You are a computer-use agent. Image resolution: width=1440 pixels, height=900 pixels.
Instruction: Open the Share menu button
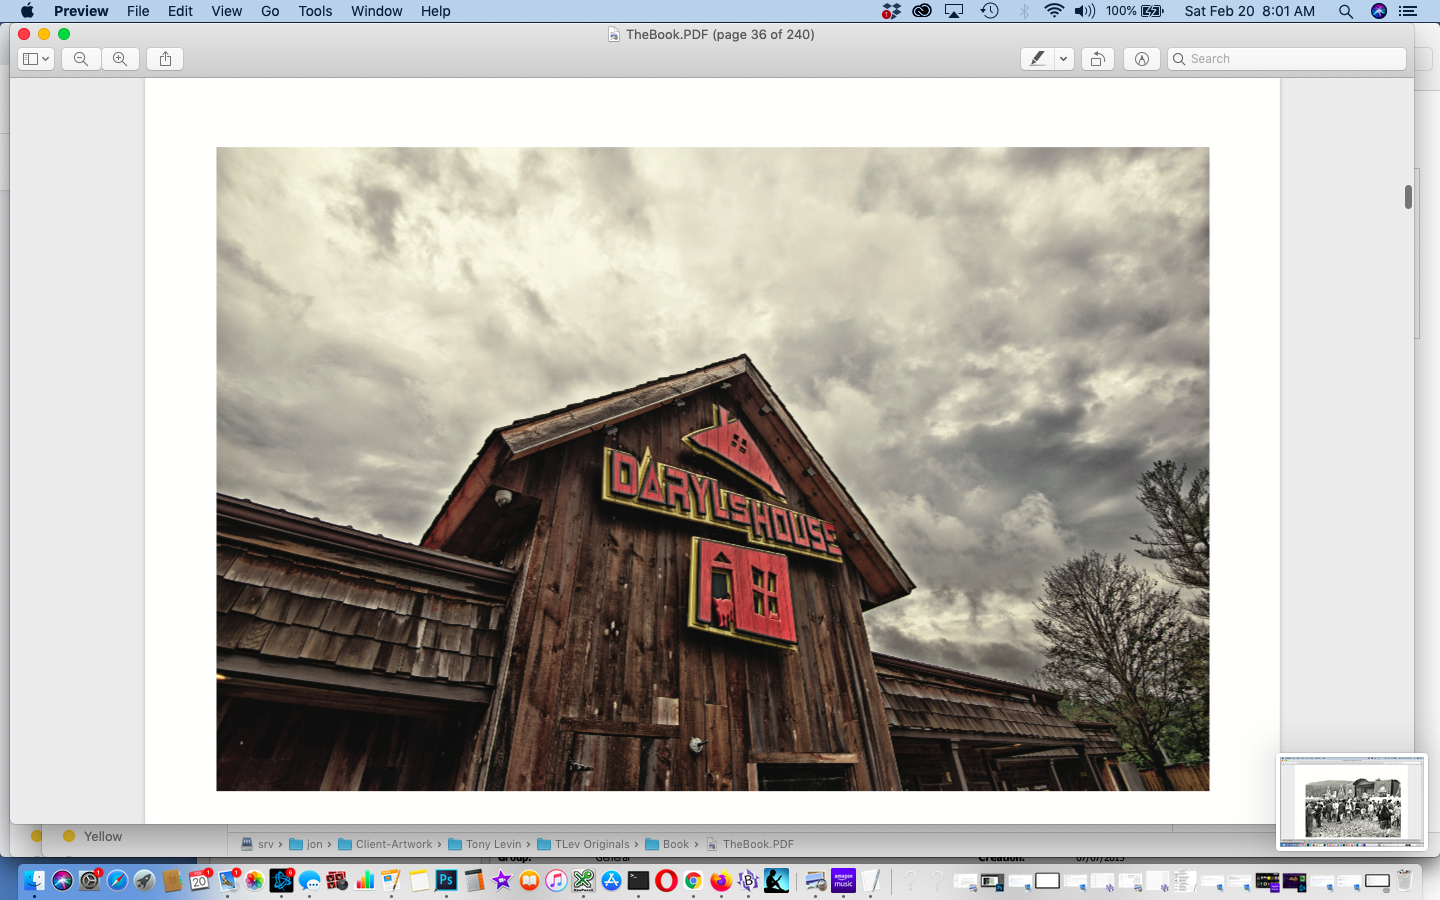(165, 59)
